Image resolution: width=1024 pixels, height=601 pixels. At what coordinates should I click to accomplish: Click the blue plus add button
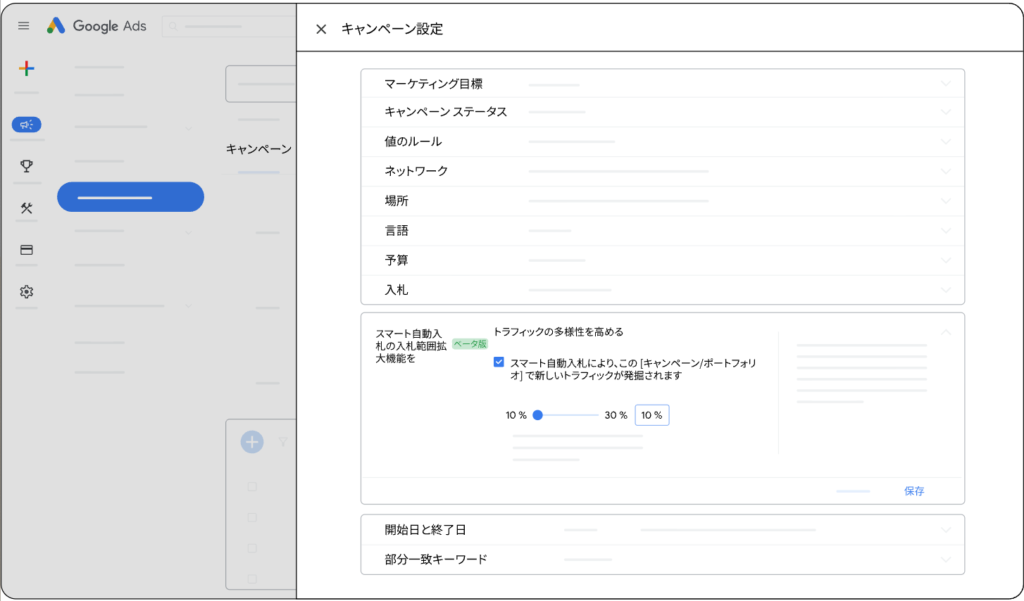tap(252, 441)
